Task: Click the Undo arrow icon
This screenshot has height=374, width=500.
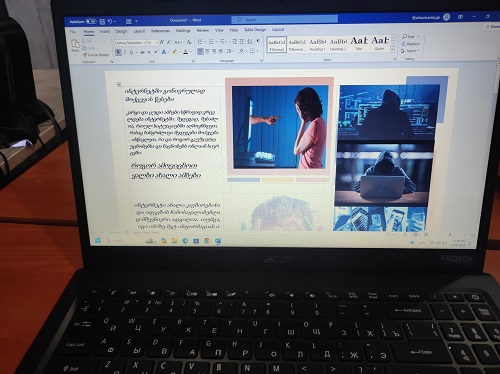Action: 110,22
